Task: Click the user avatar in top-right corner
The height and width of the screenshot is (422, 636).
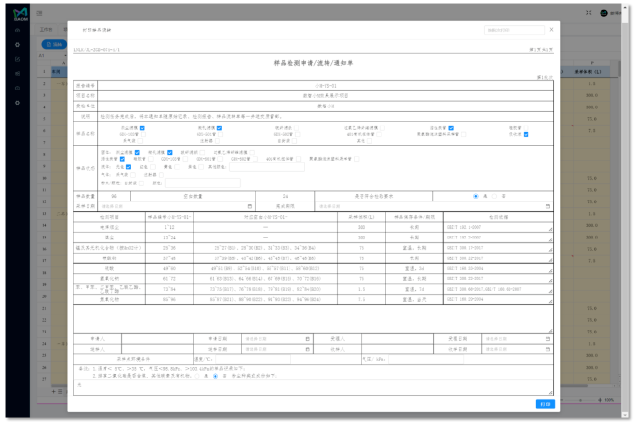Action: 603,13
